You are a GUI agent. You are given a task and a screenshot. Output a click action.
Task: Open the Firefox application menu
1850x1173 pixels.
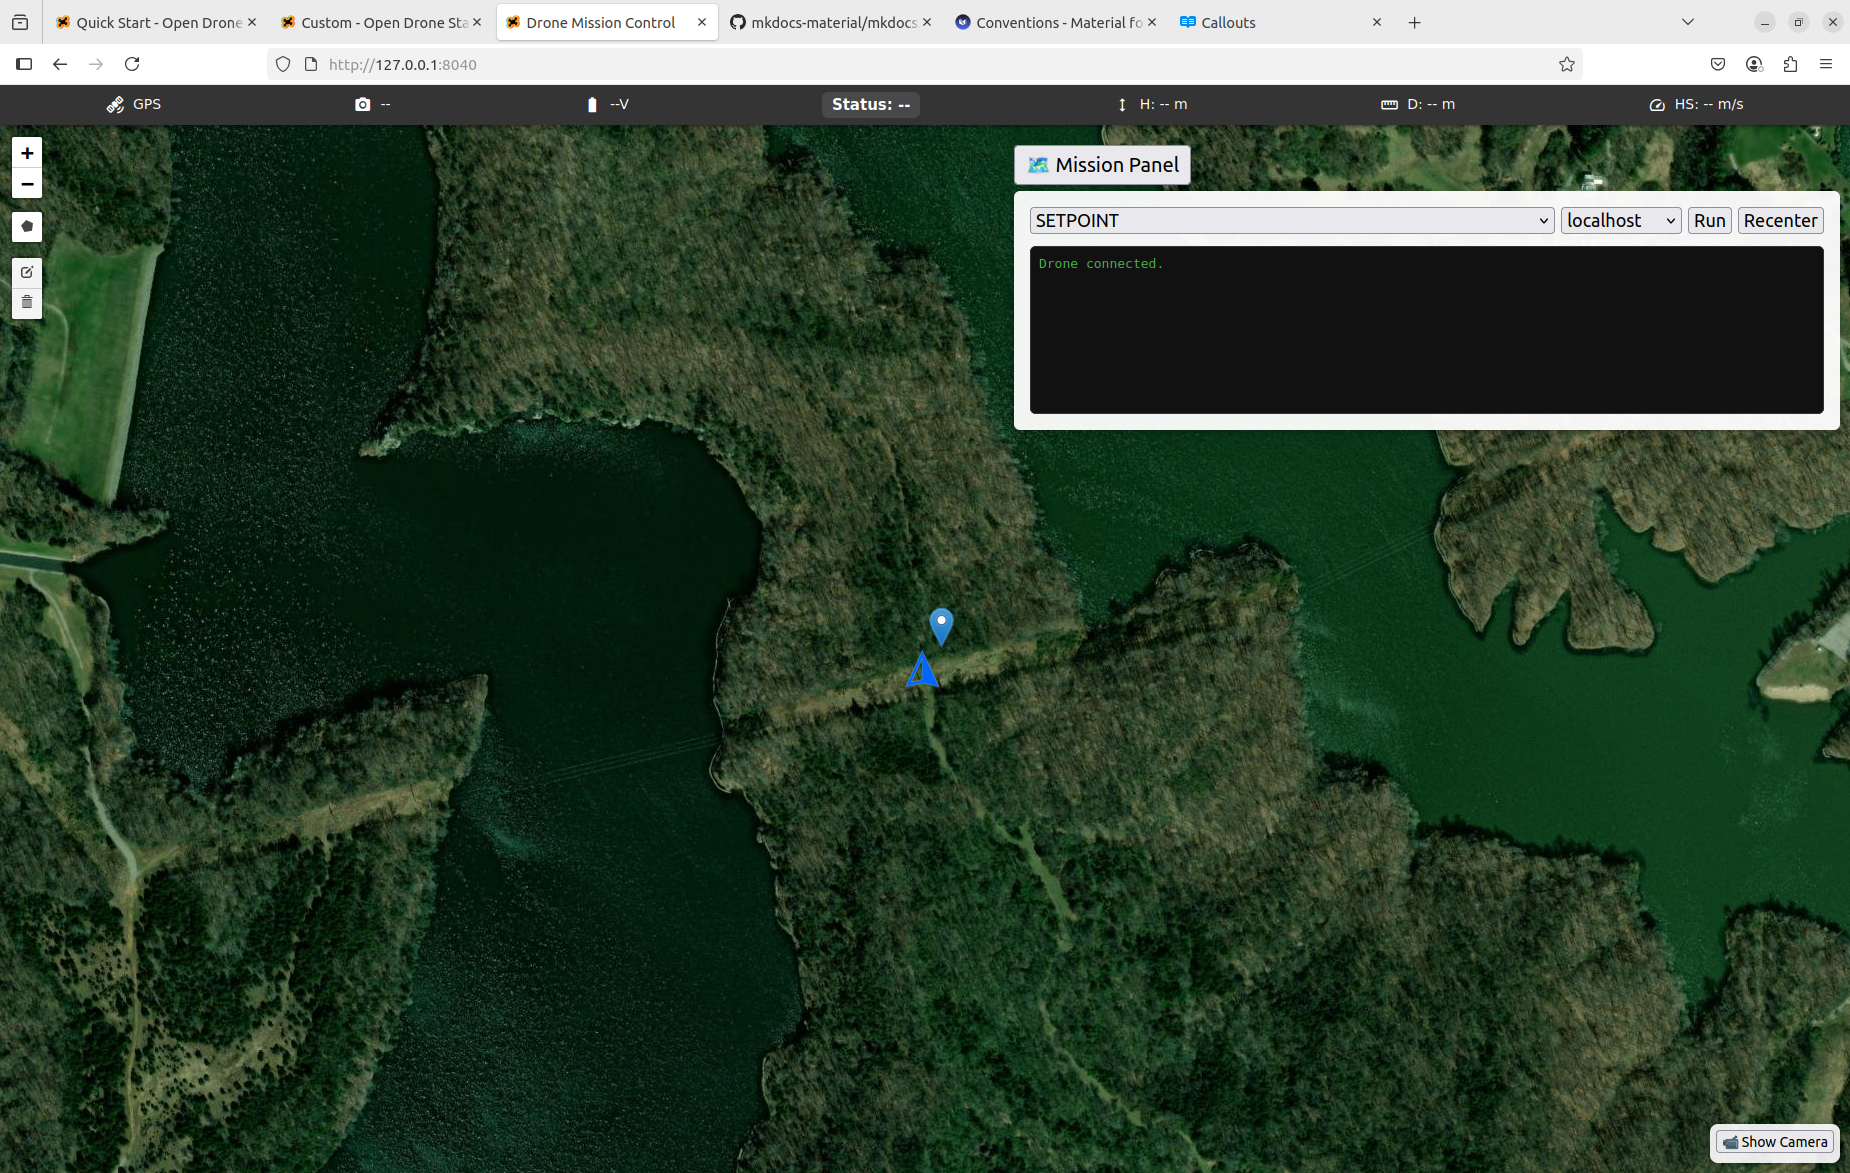(x=1826, y=64)
